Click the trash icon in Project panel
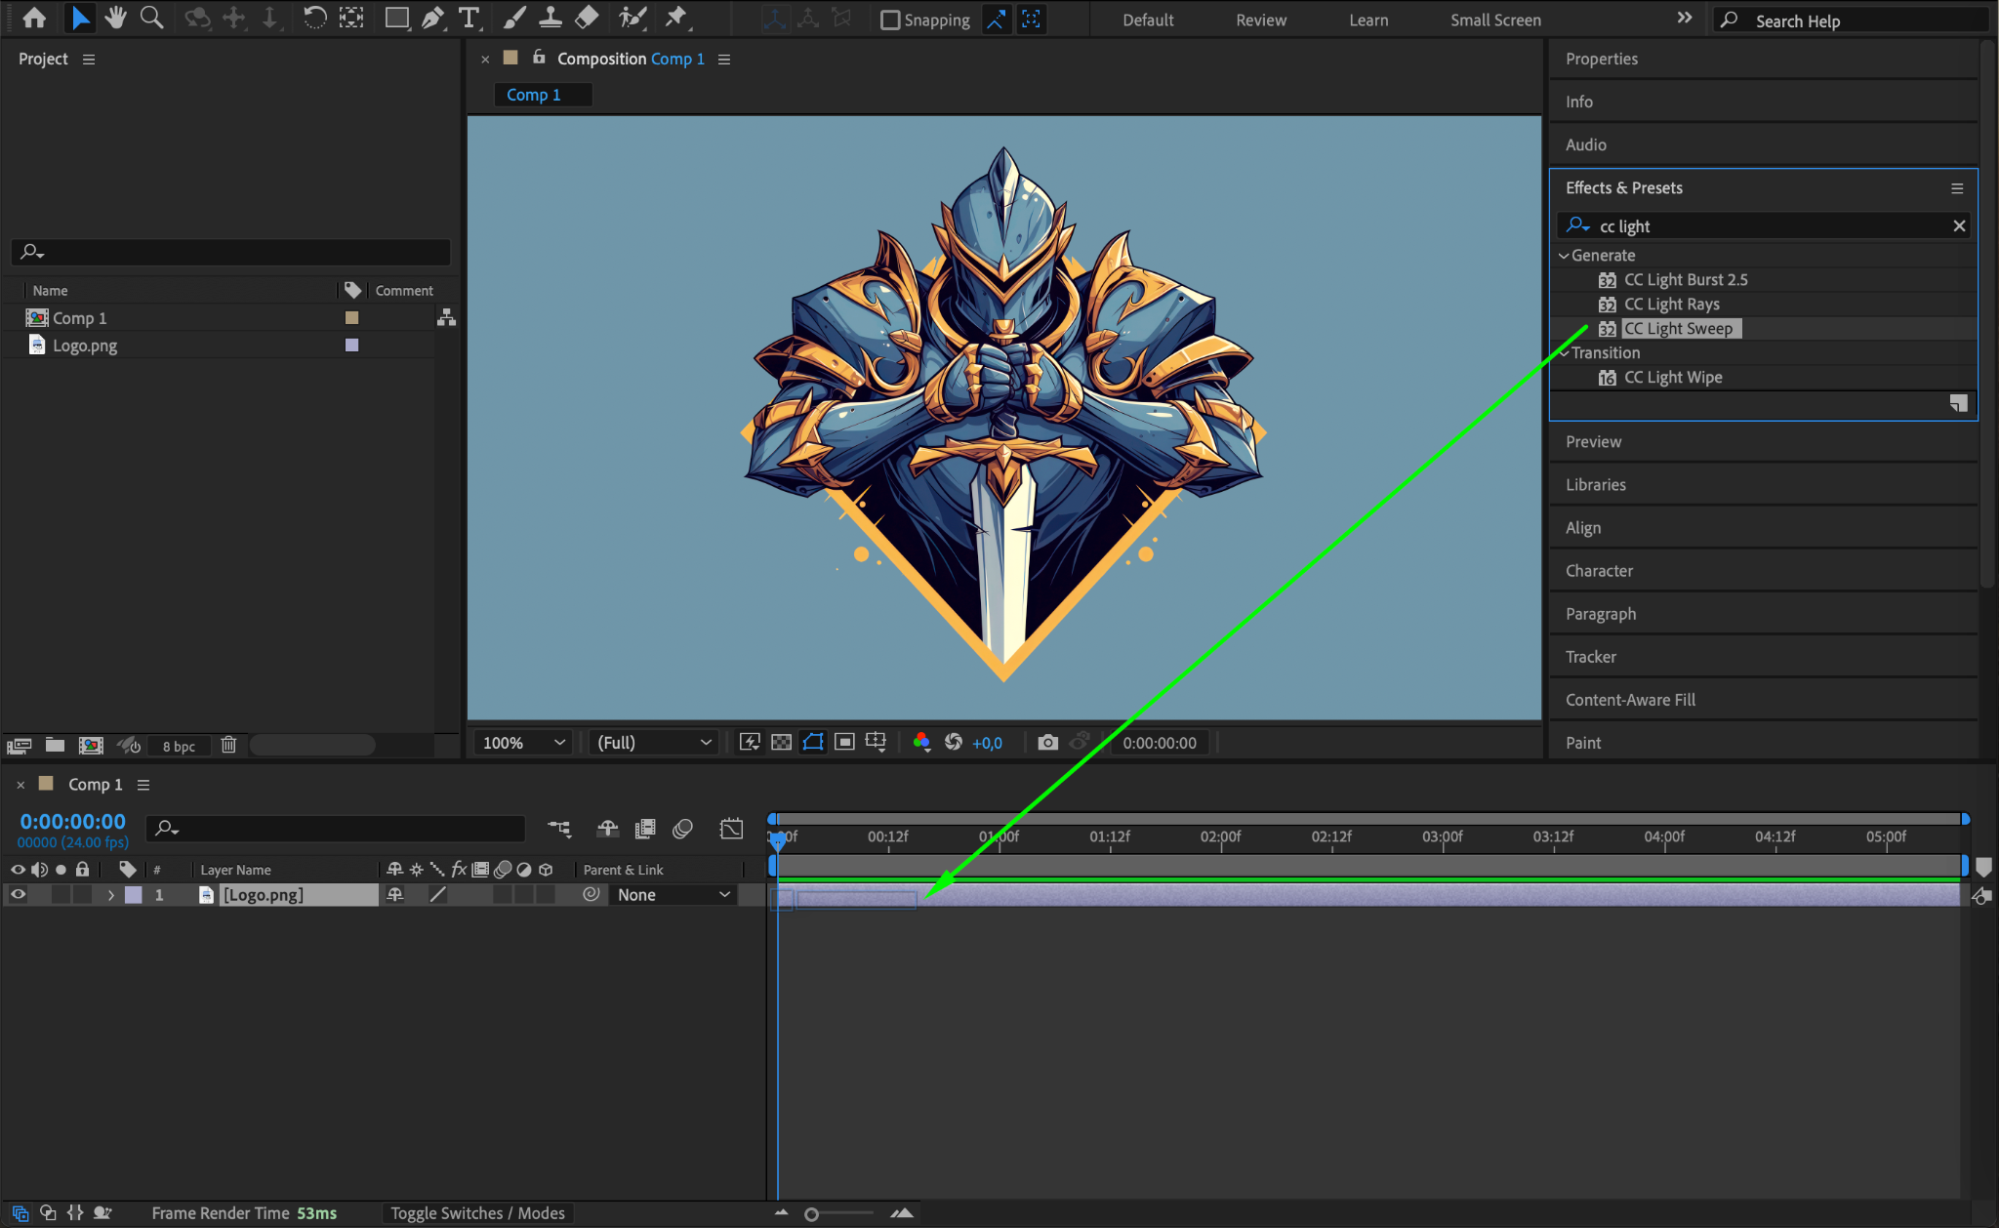The height and width of the screenshot is (1228, 1999). (x=228, y=745)
